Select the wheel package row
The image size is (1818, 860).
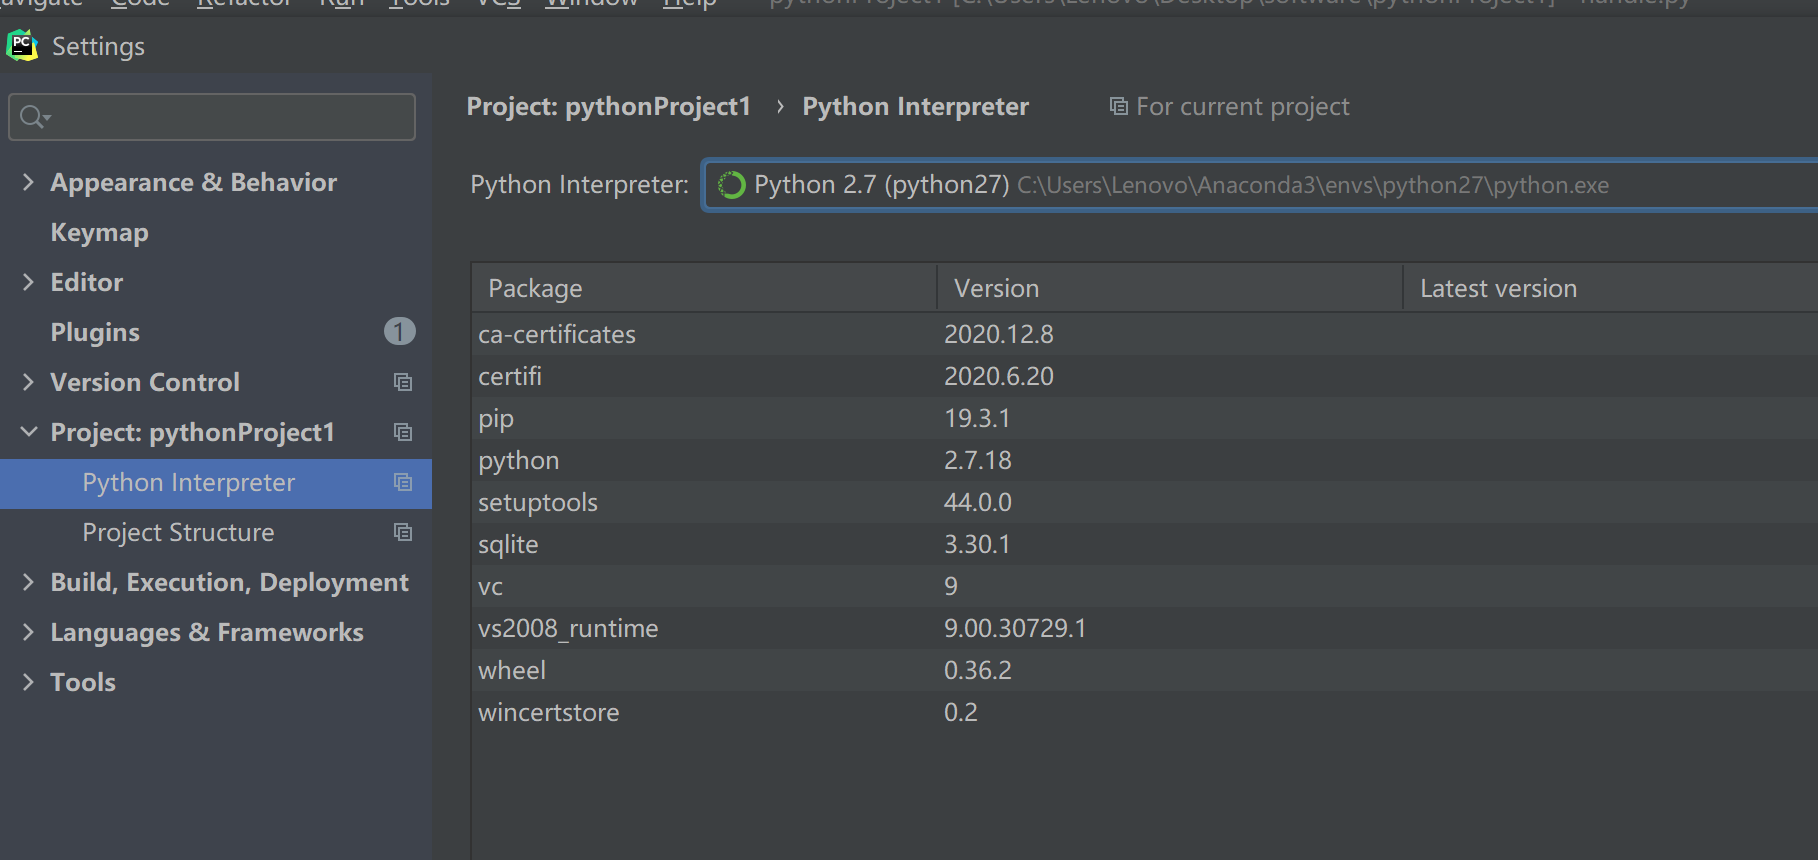1145,670
